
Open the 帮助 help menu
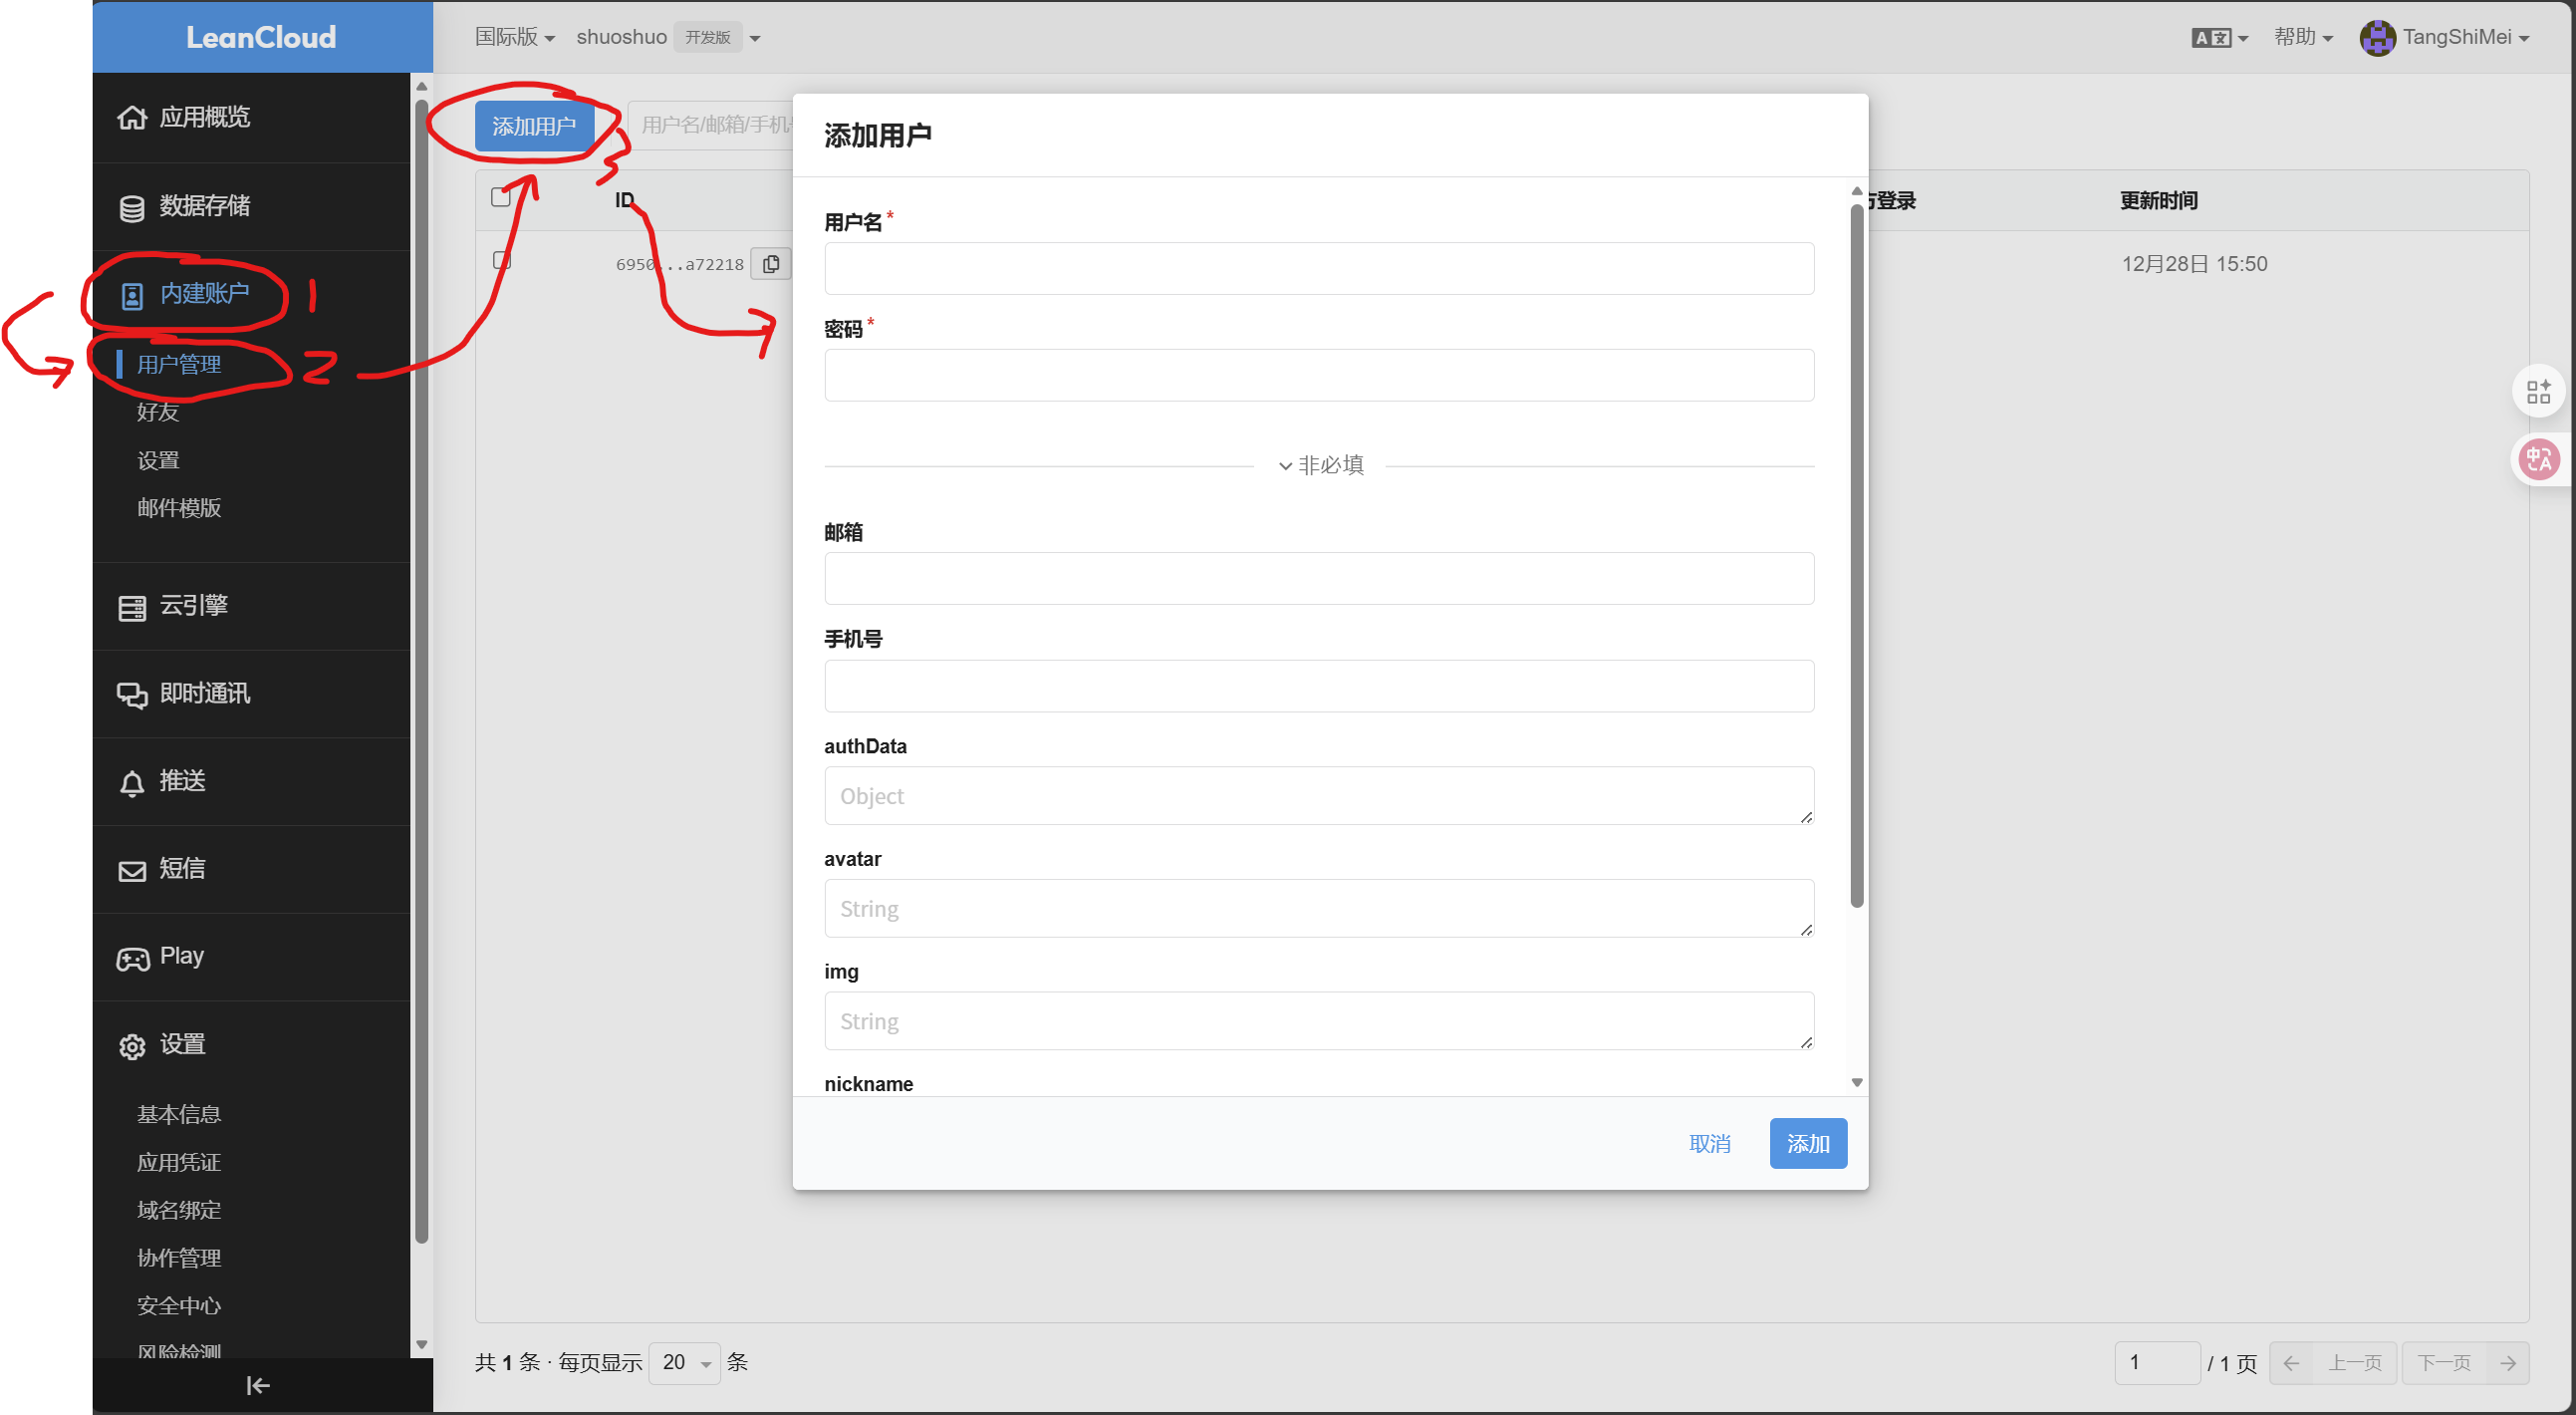pyautogui.click(x=2302, y=37)
